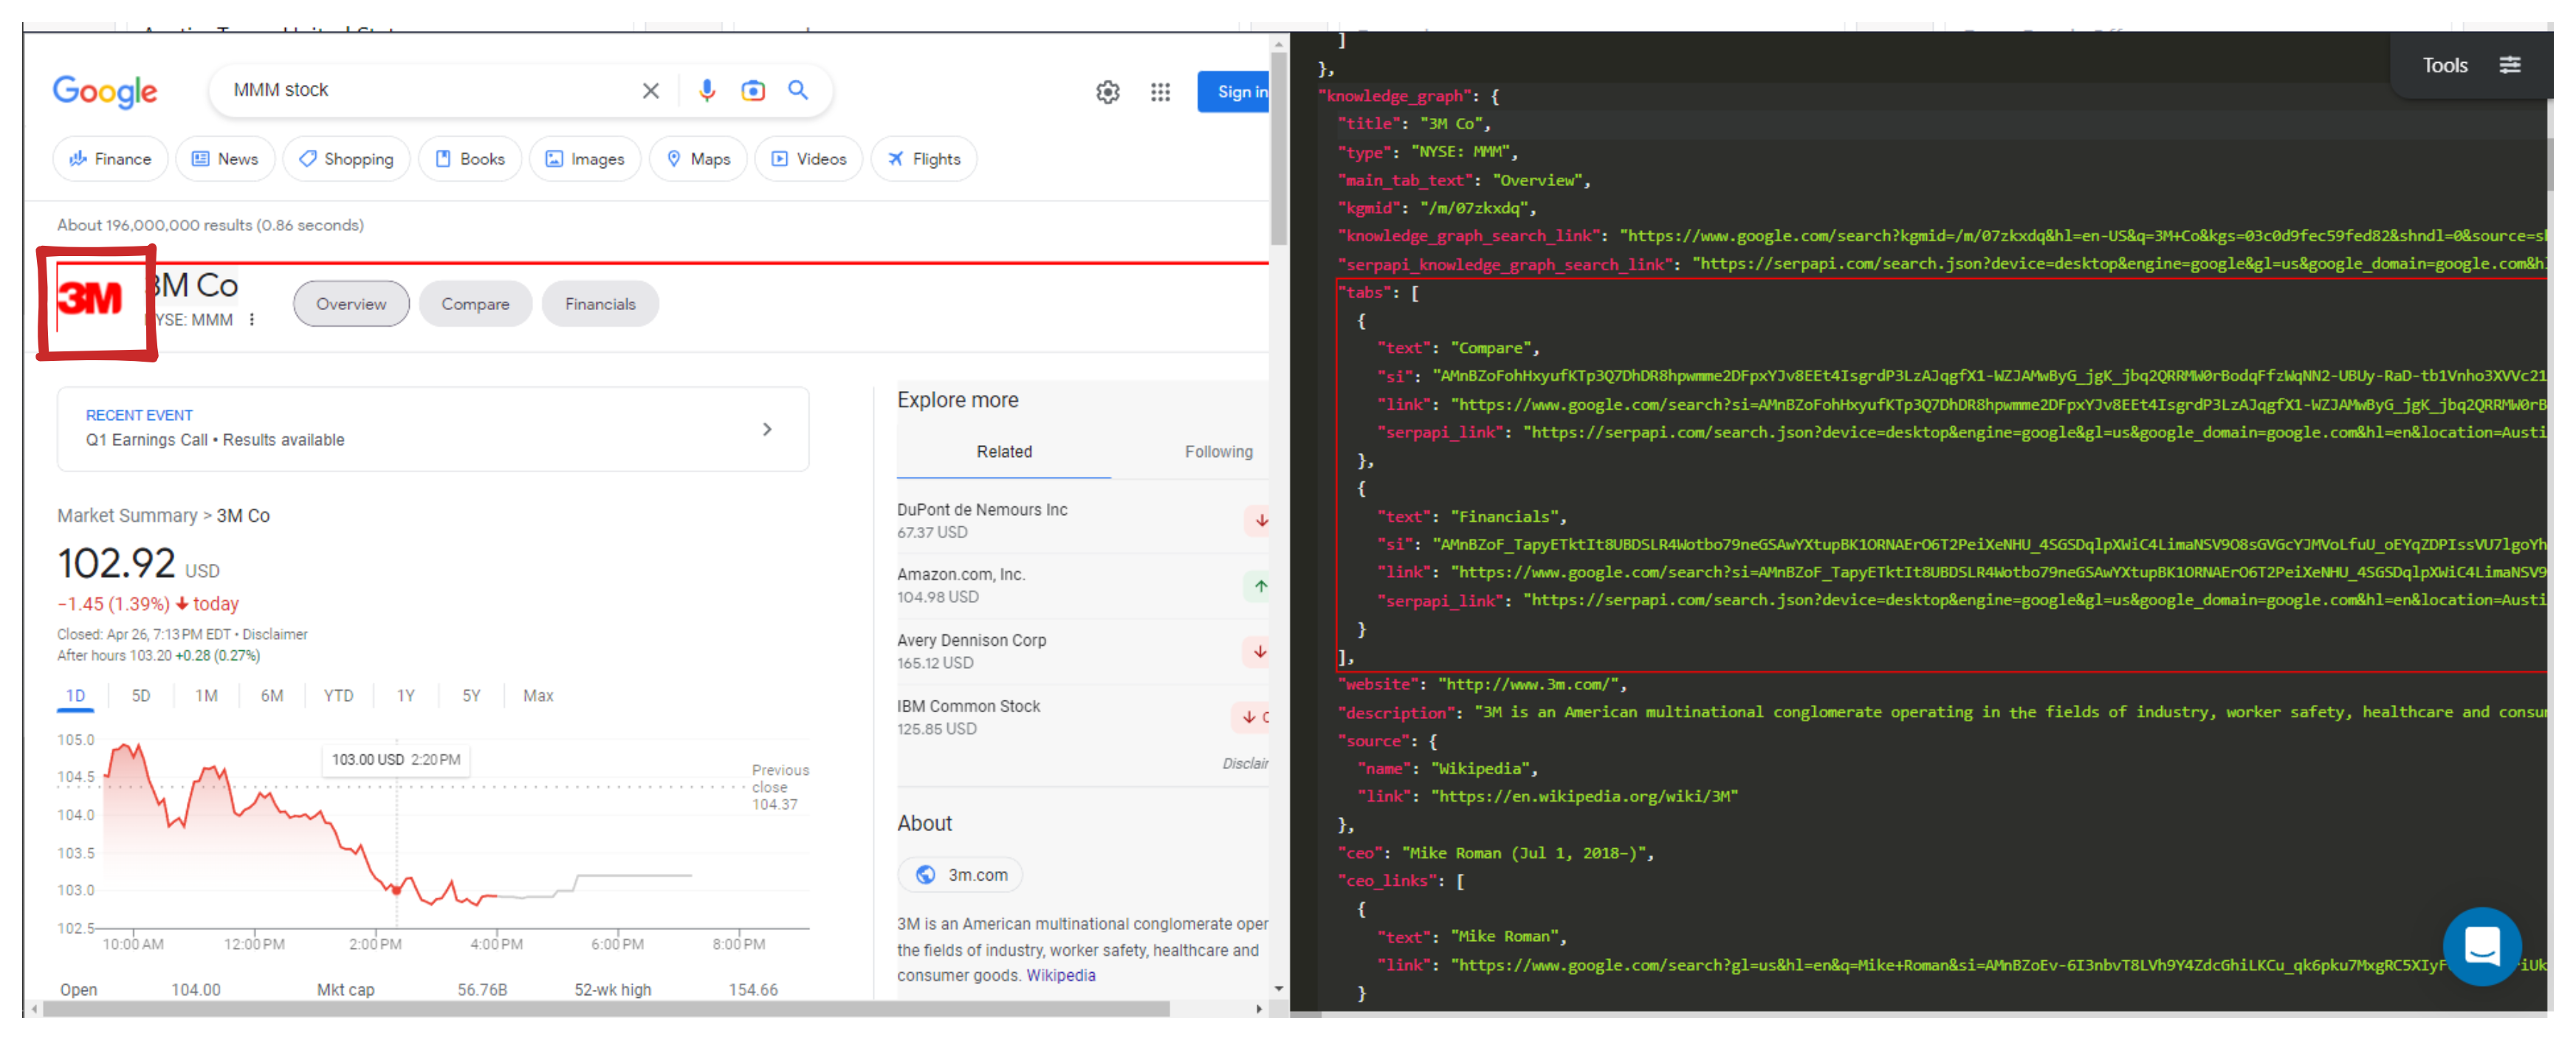Select the 1Y chart range
The image size is (2576, 1040).
[405, 696]
